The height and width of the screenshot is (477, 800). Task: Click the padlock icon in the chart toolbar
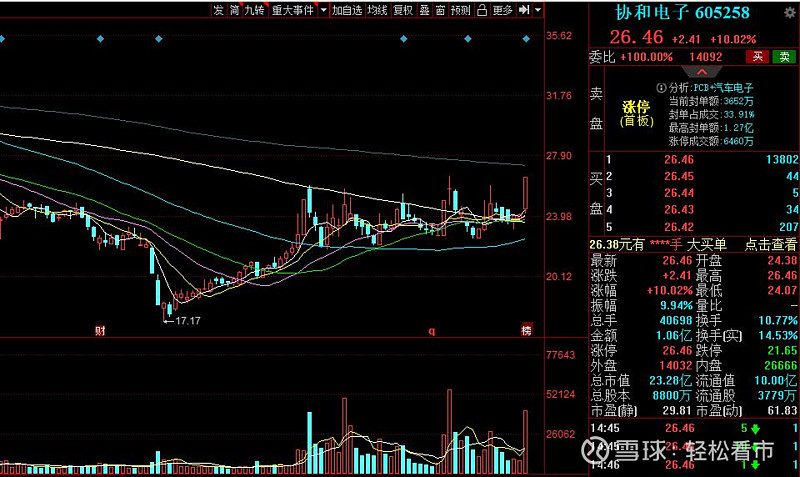(482, 10)
